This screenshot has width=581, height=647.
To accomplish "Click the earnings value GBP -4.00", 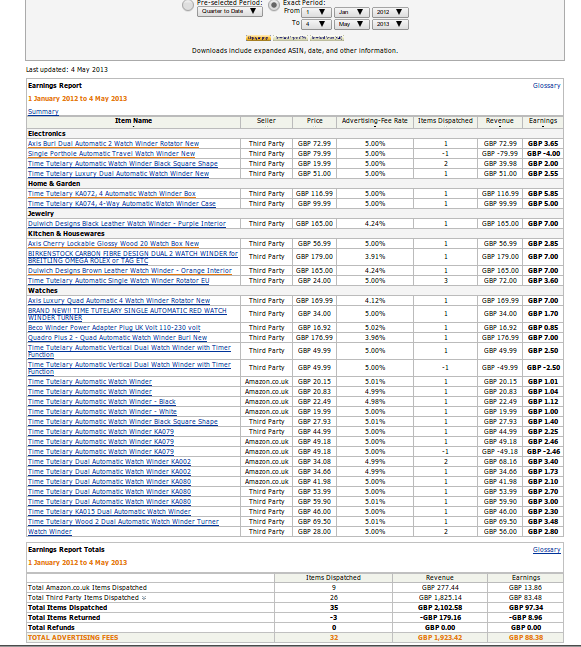I will point(543,153).
